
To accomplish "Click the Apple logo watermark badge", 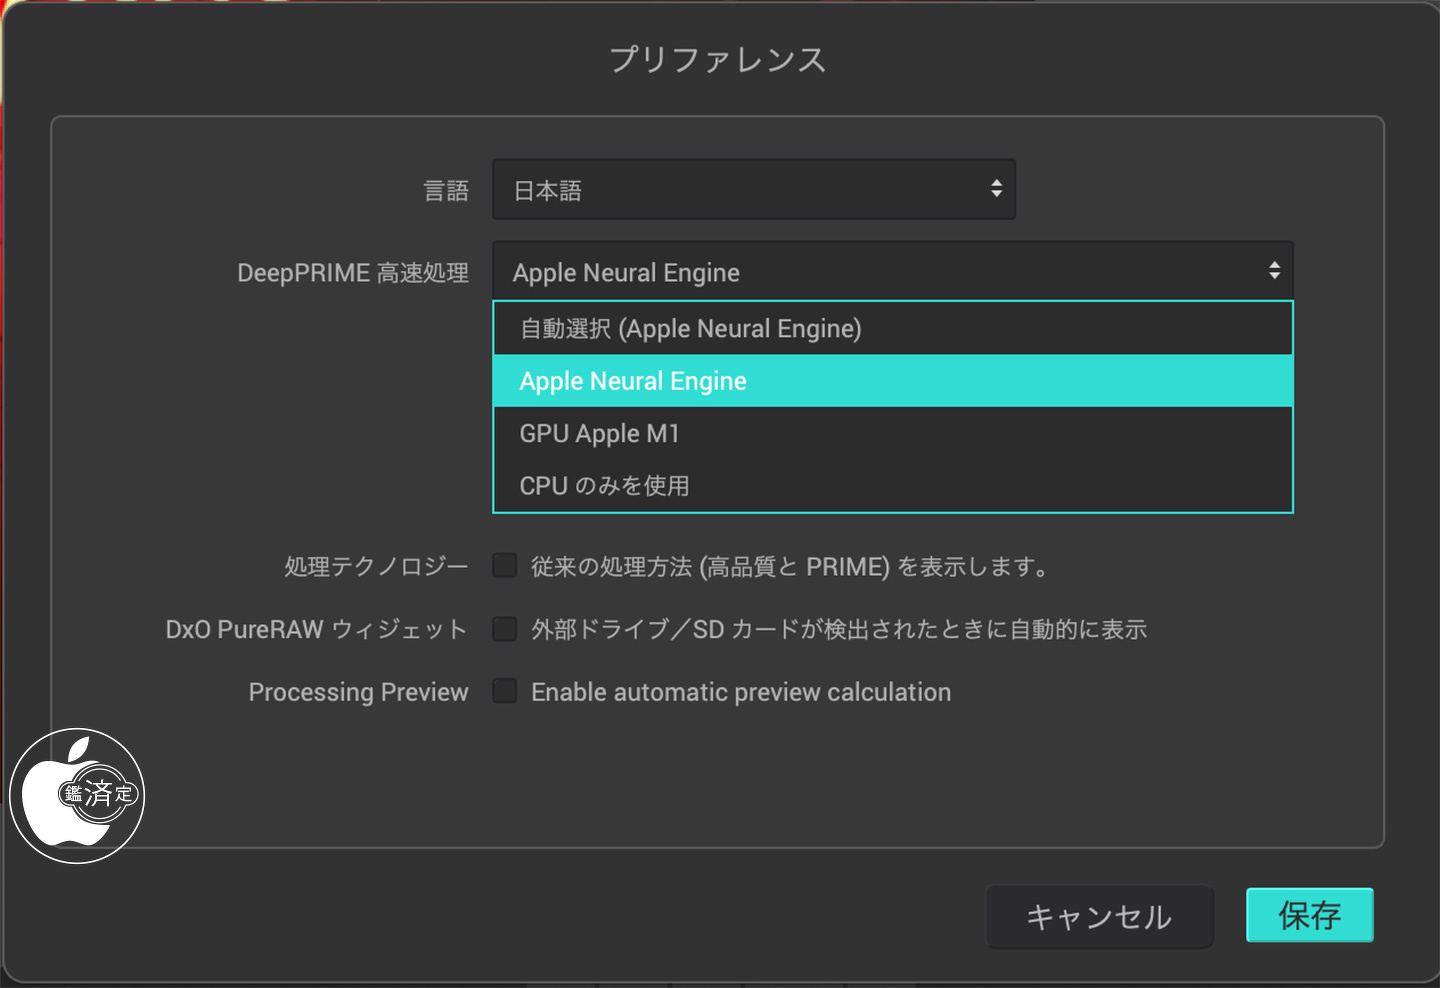I will click(77, 796).
